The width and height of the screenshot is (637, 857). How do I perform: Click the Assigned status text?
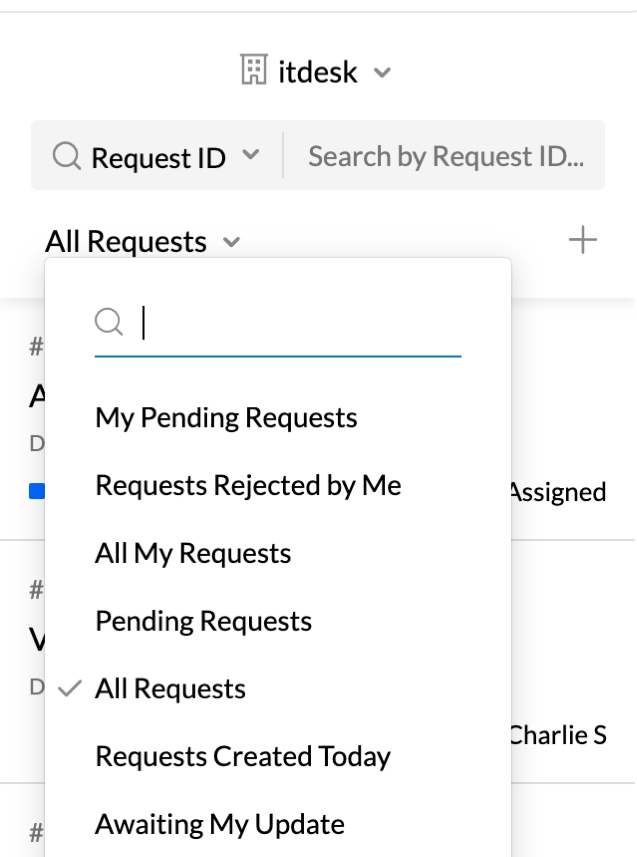[558, 492]
